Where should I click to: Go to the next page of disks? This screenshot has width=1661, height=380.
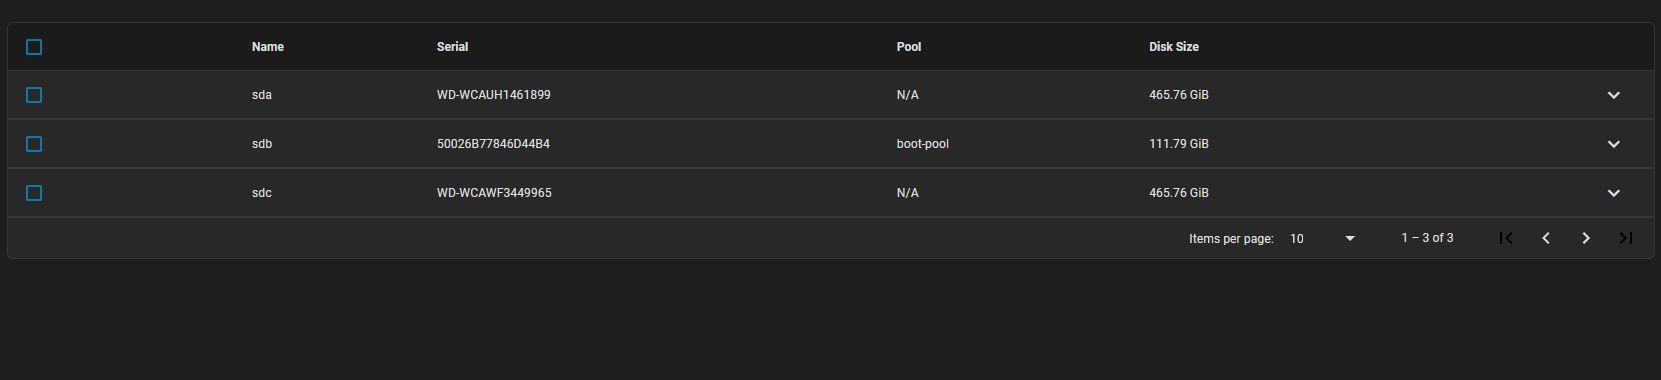(1586, 238)
